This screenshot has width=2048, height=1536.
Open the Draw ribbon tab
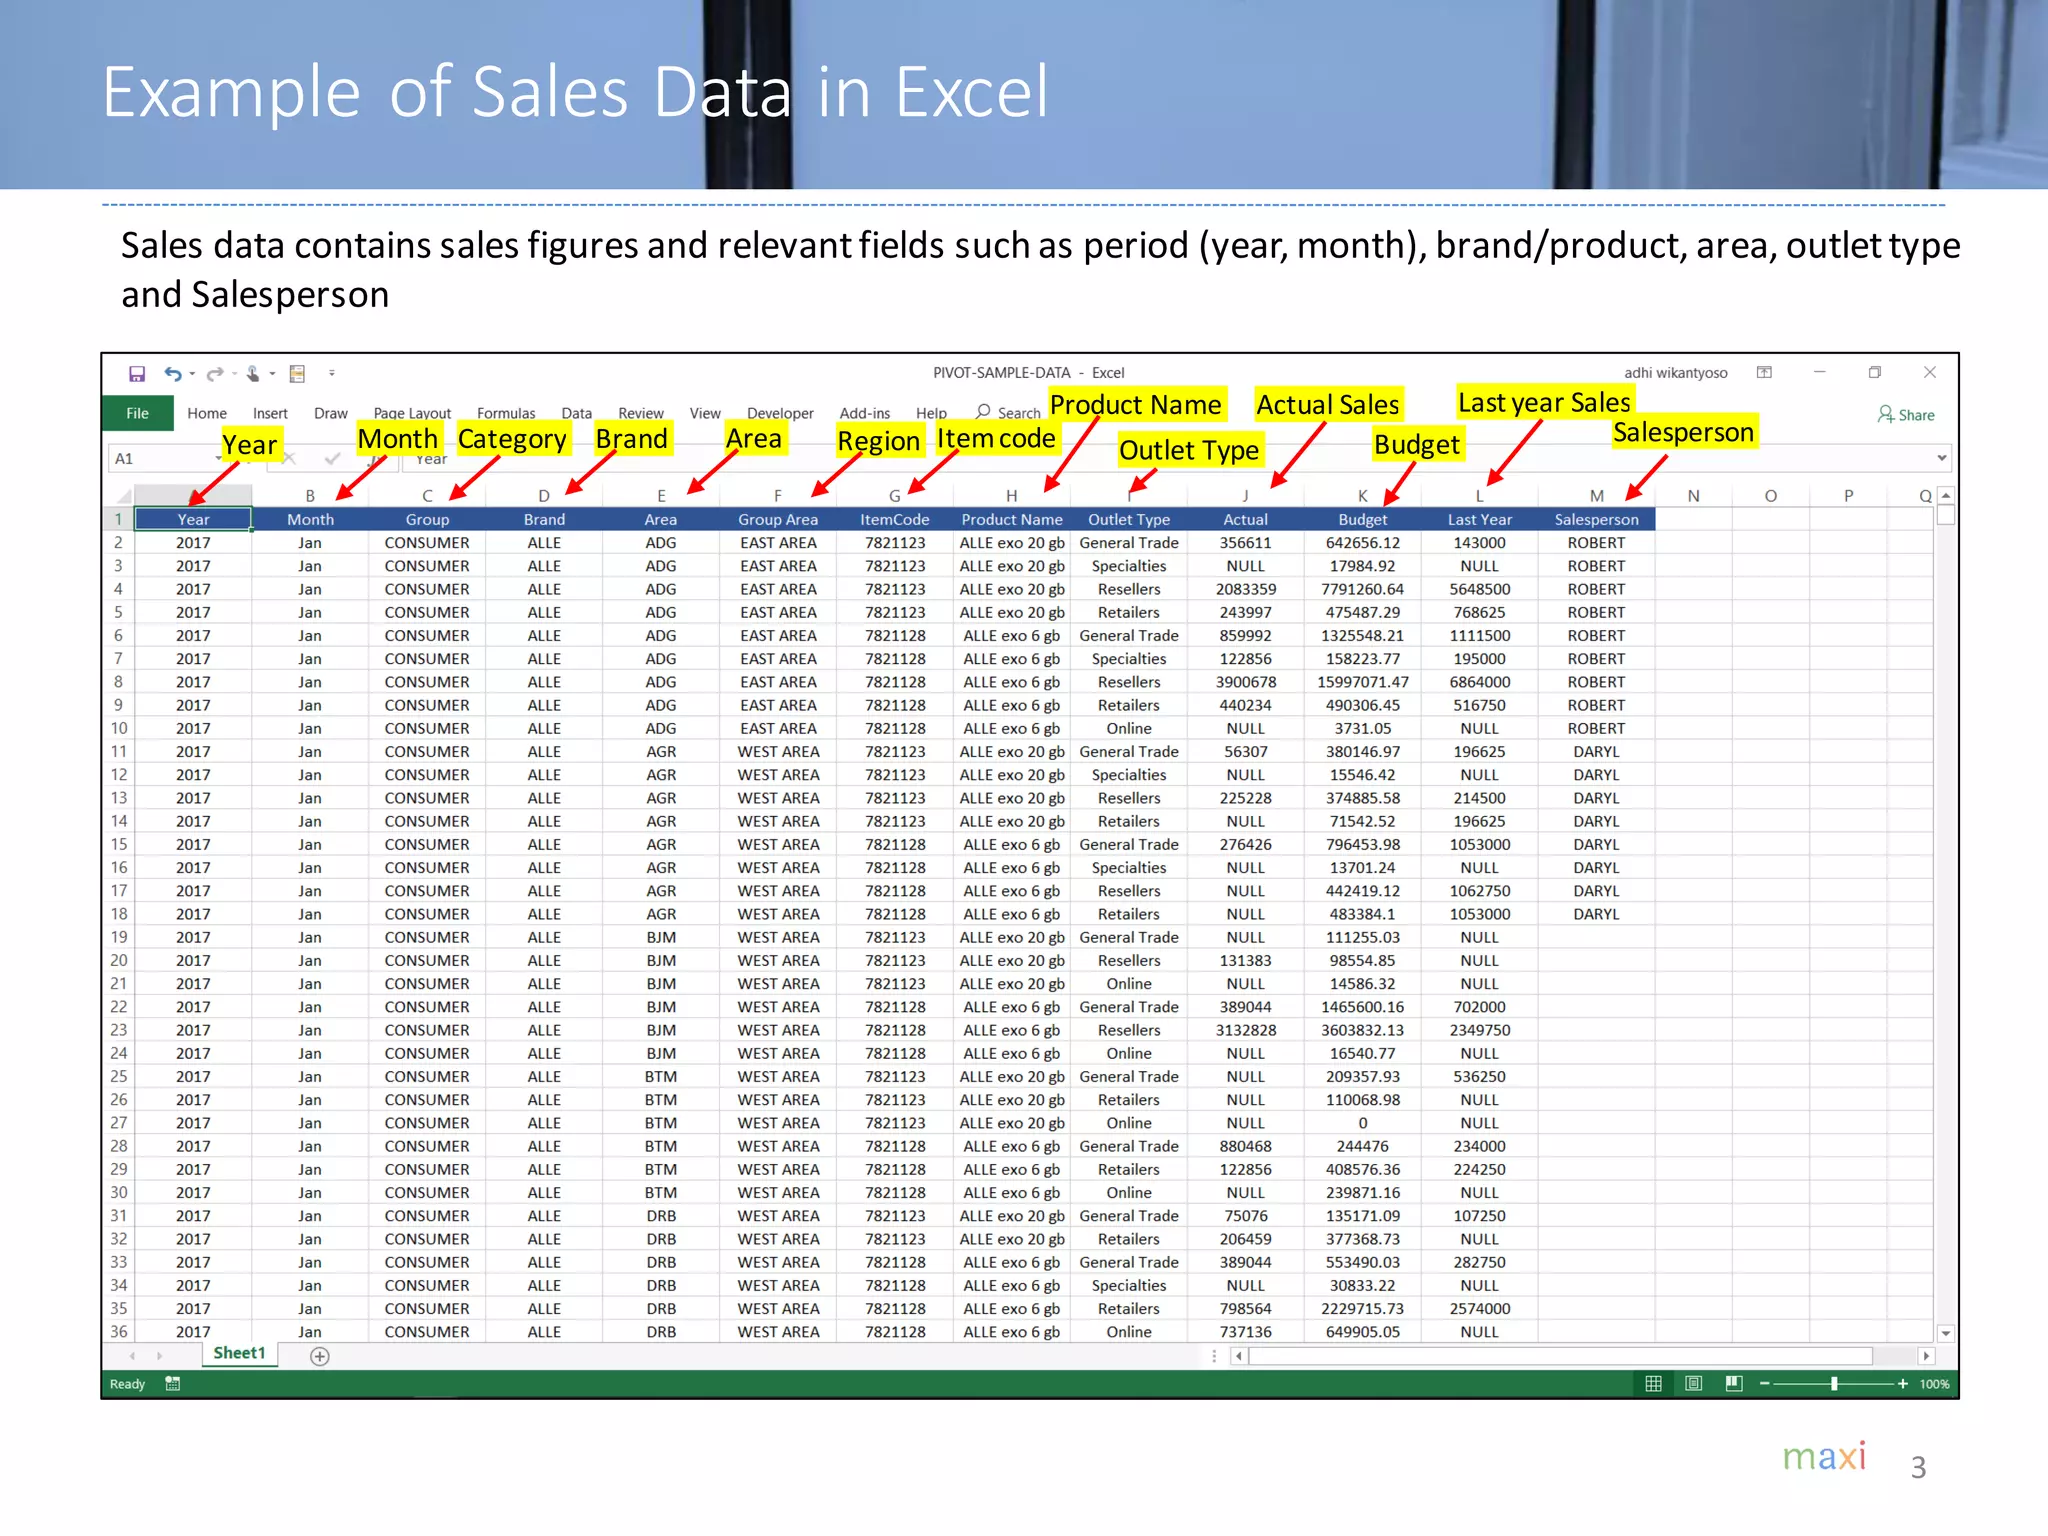pos(331,413)
